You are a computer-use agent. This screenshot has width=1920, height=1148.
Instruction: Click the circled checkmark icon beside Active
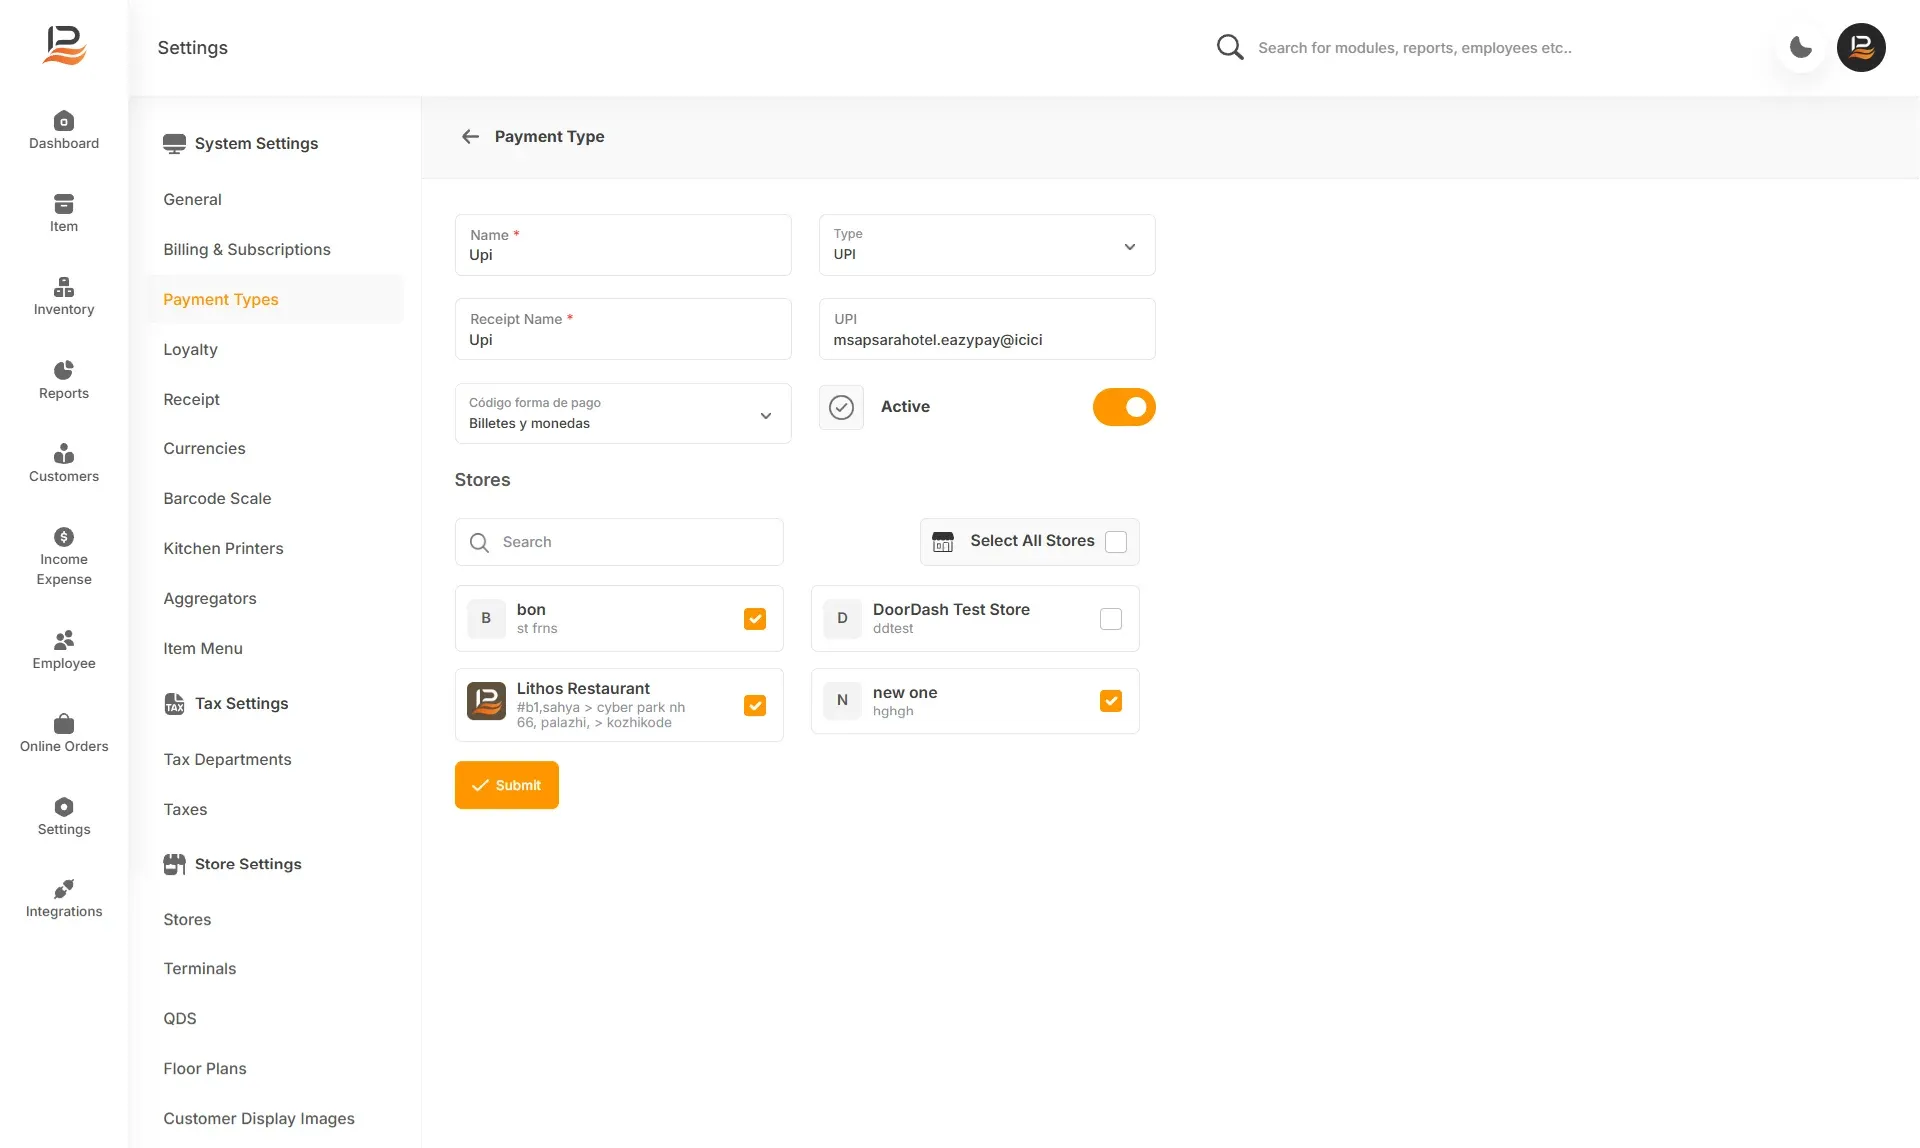(x=841, y=407)
